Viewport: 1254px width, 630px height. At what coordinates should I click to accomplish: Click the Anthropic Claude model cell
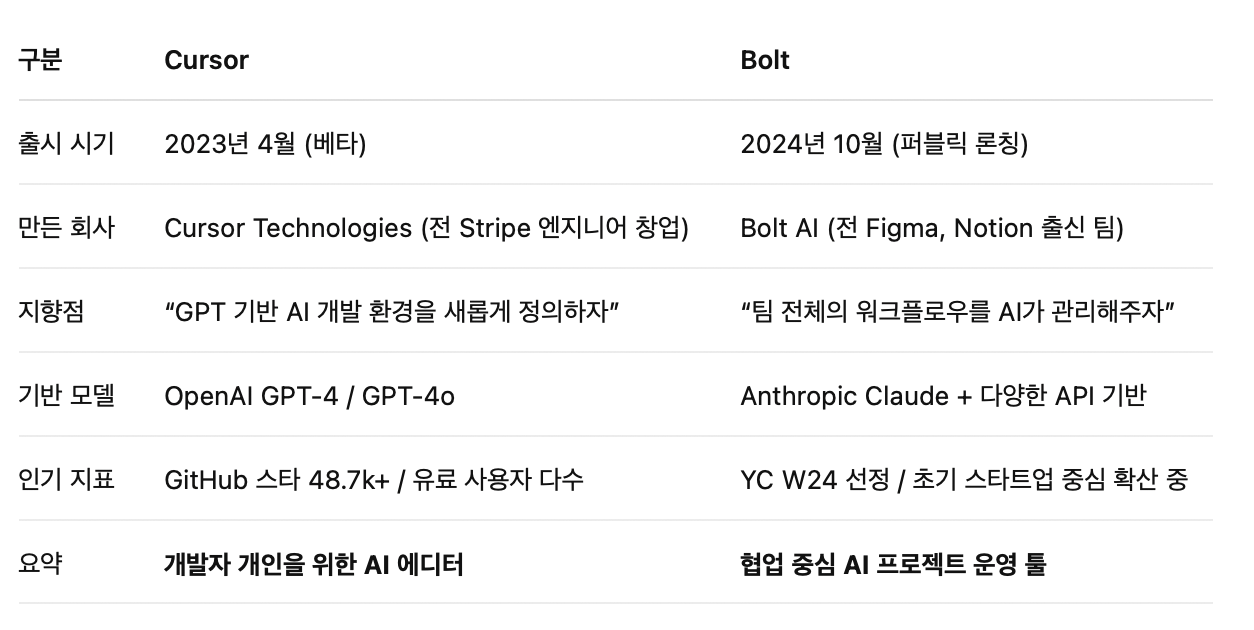(x=943, y=396)
